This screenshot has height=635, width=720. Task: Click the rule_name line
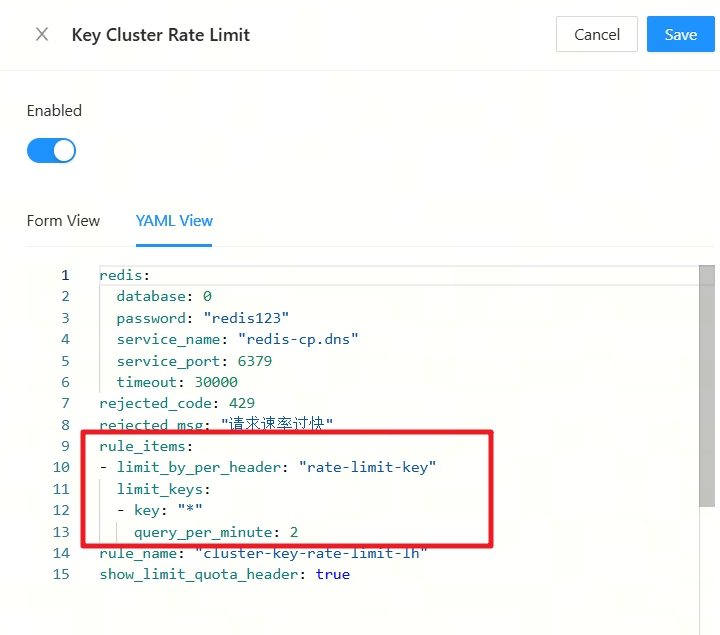263,553
